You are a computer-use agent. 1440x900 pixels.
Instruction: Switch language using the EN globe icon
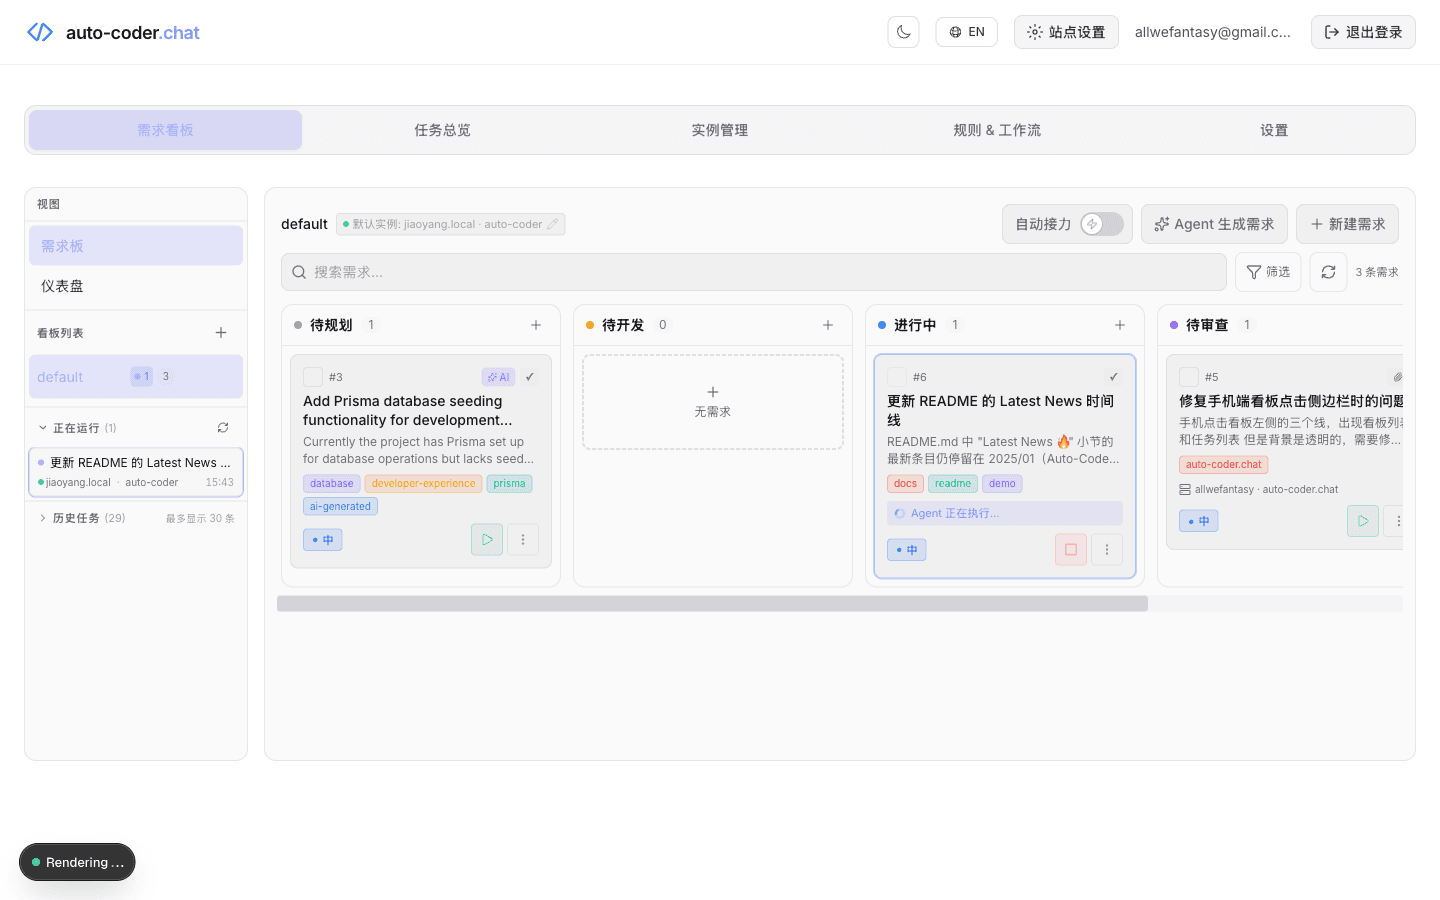pyautogui.click(x=966, y=31)
